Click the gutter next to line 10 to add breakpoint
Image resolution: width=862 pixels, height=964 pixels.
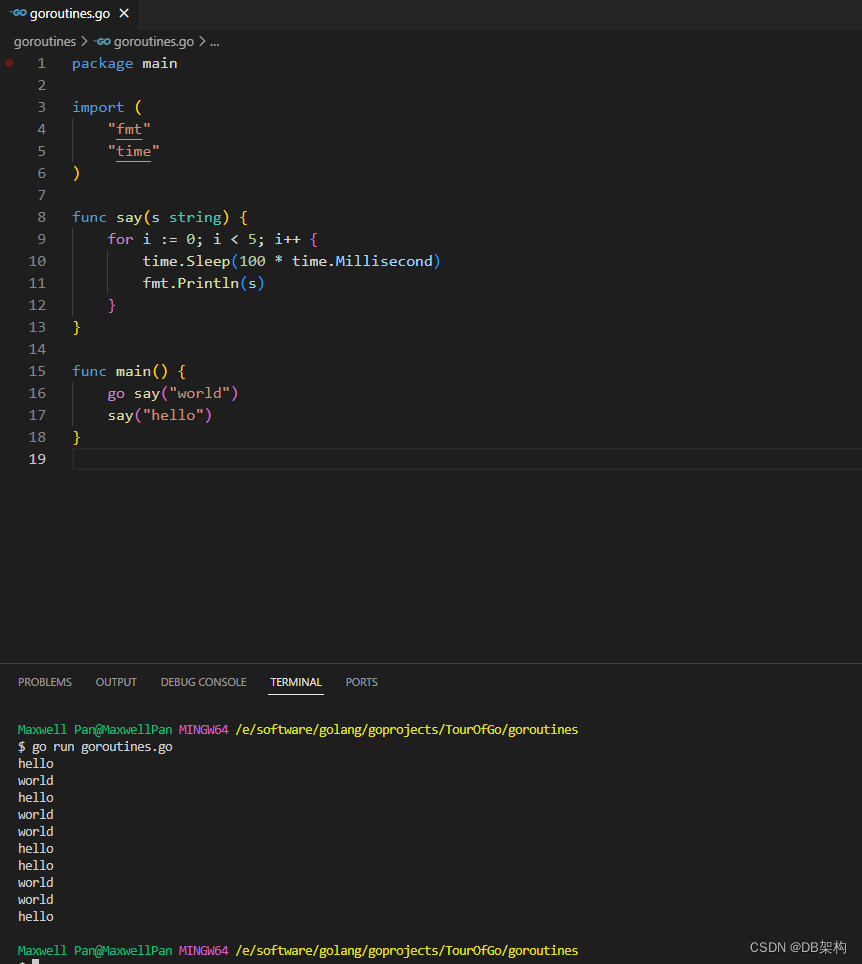click(14, 261)
